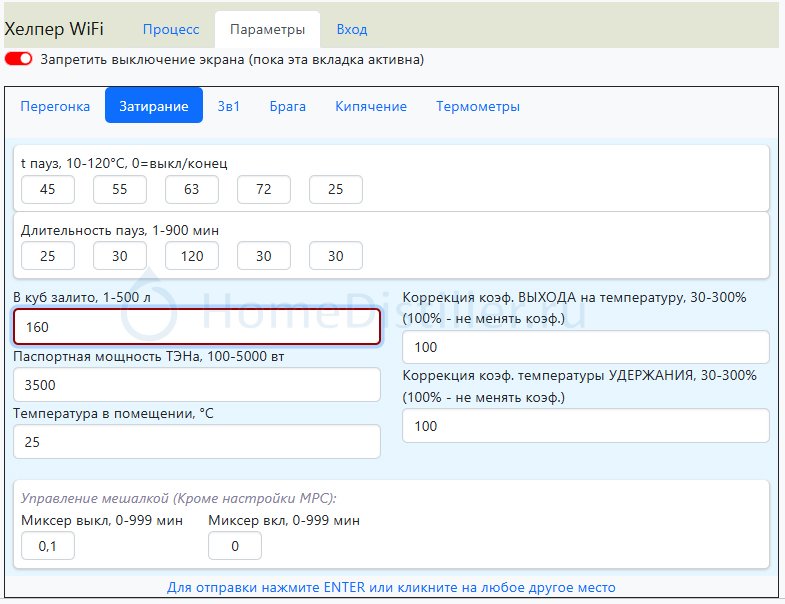Click the Длительность пауз label
Viewport: 785px width, 604px height.
pyautogui.click(x=120, y=230)
